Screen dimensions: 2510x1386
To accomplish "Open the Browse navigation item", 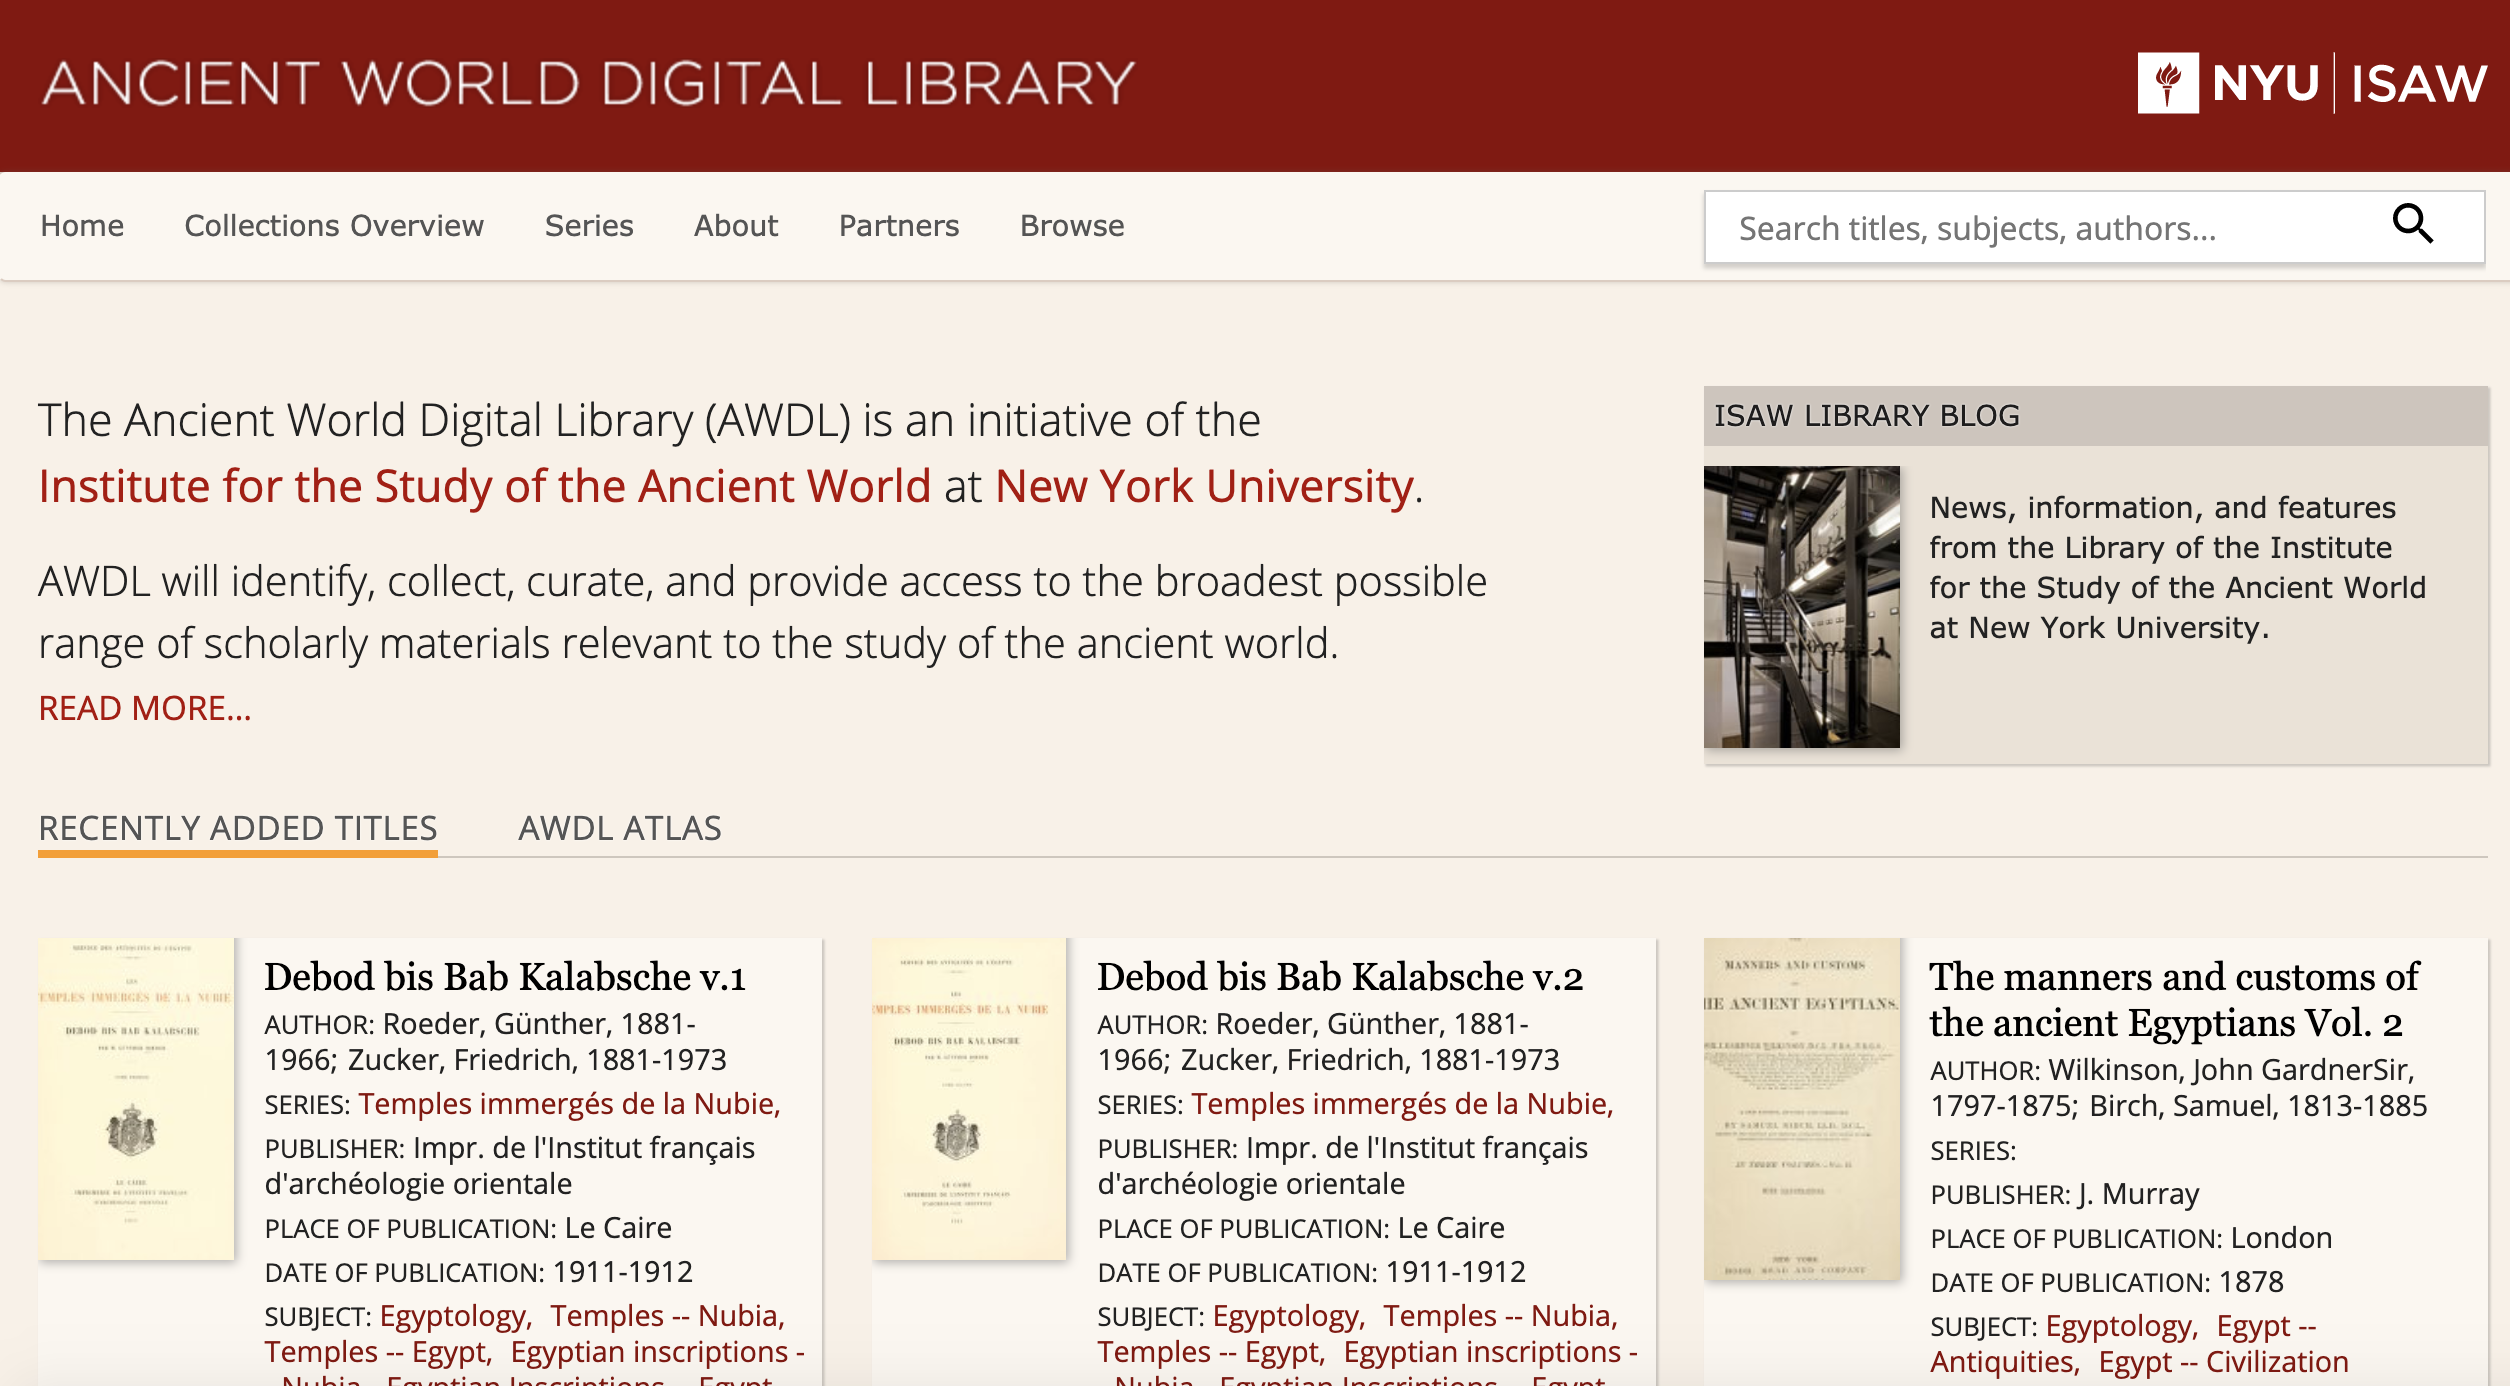I will tap(1070, 225).
